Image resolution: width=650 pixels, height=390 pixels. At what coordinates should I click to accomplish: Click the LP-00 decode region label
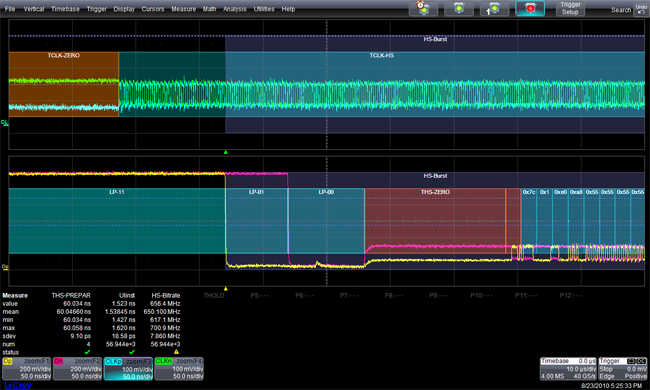[326, 192]
